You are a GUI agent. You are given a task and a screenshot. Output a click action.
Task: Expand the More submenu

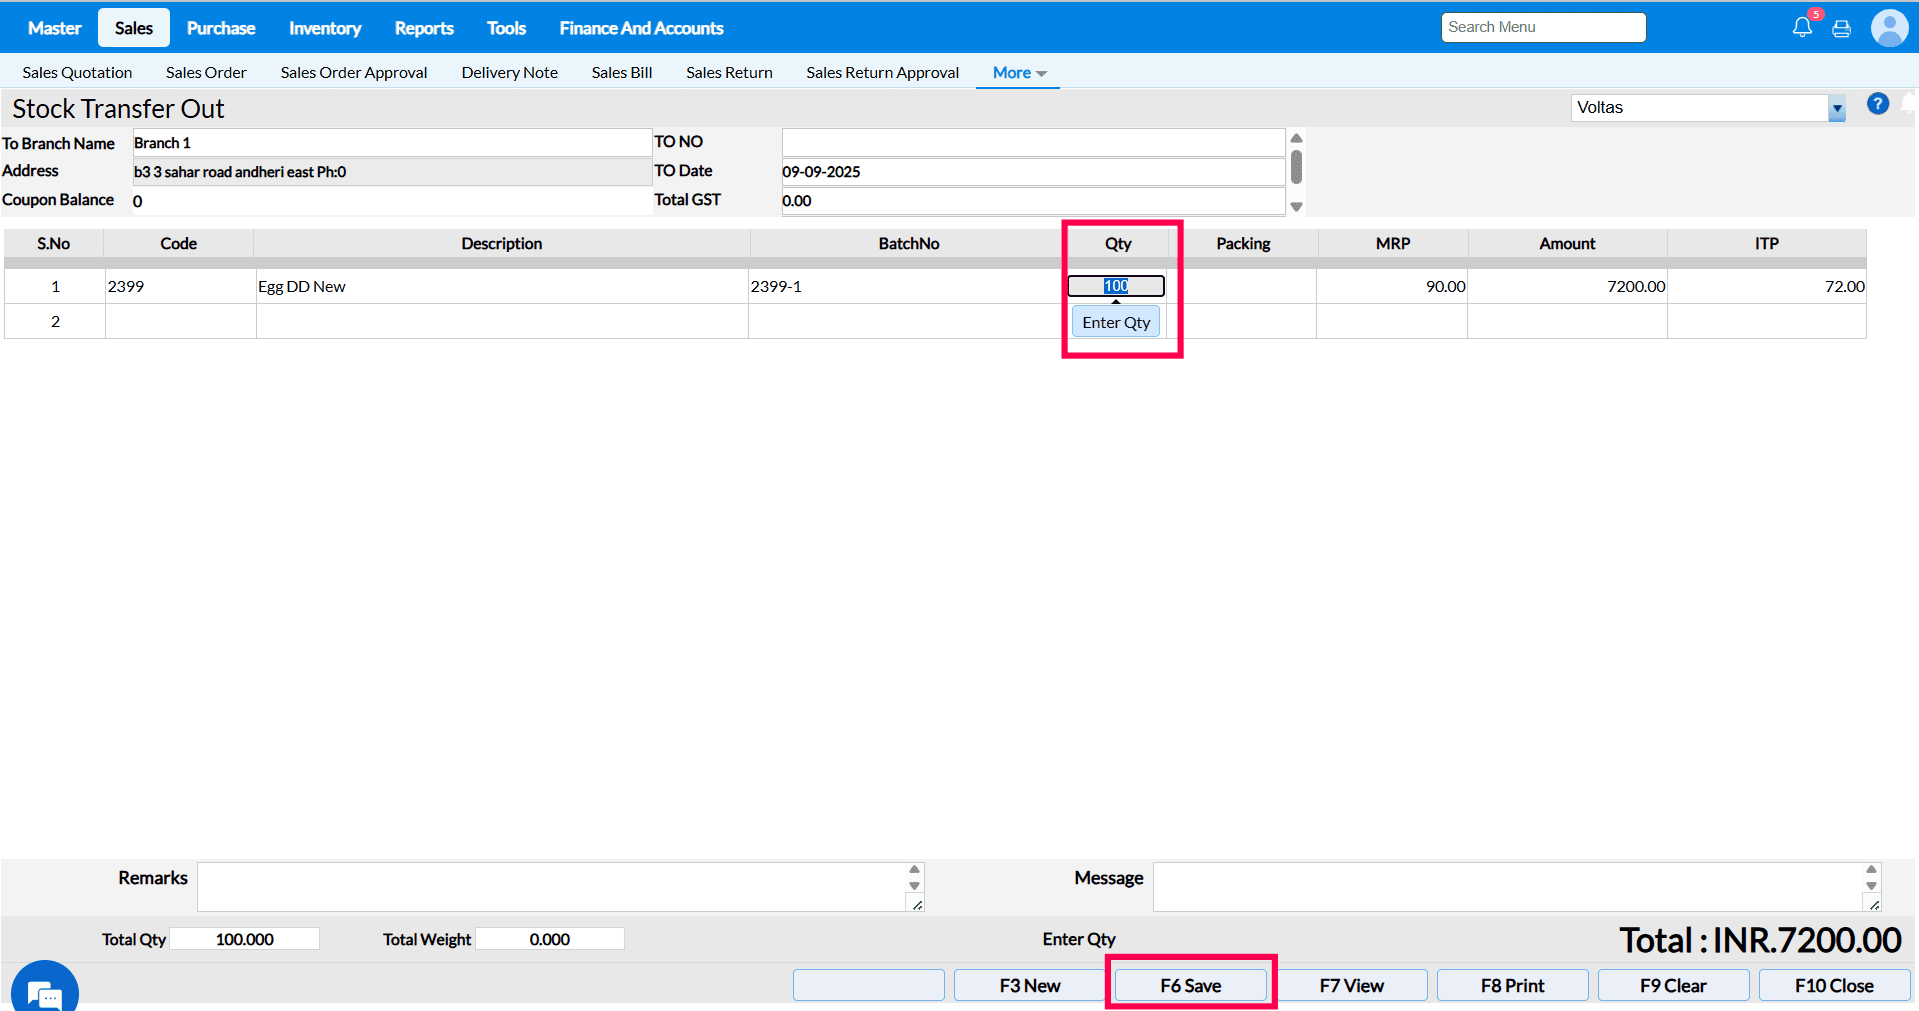coord(1018,73)
